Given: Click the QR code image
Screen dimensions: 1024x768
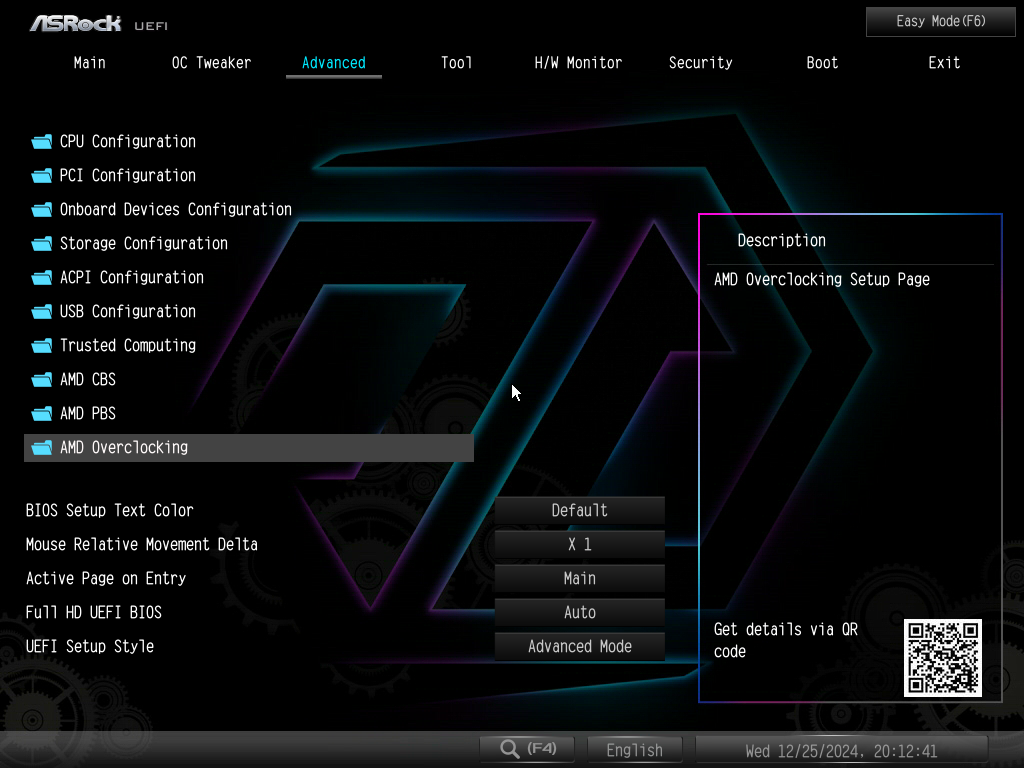Looking at the screenshot, I should coord(942,658).
